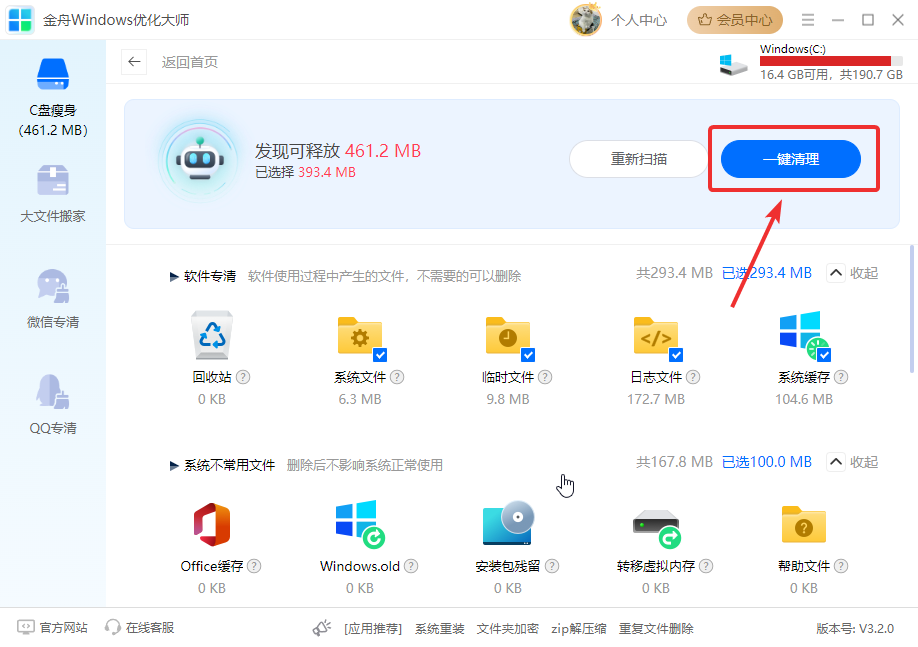The image size is (918, 647).
Task: Select the 回收站 recycle bin icon
Action: (212, 334)
